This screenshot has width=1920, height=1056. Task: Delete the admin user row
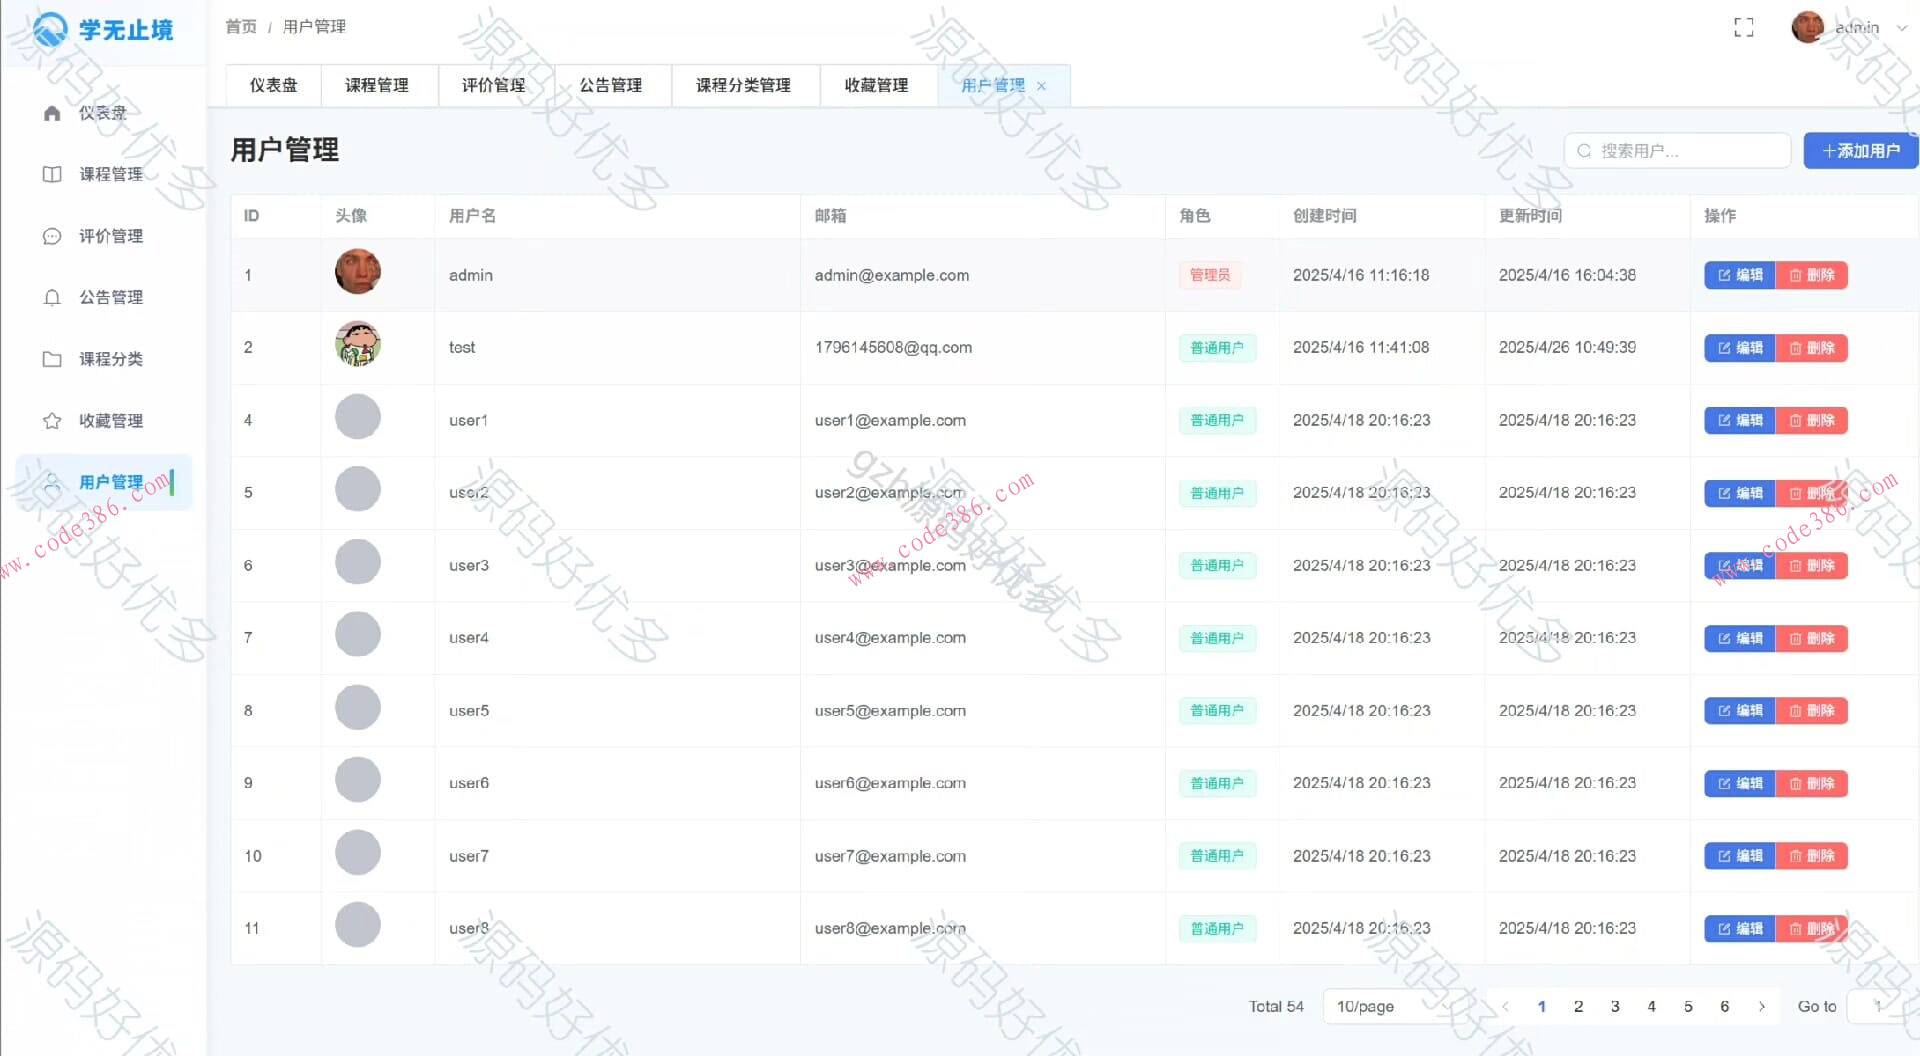[1812, 275]
